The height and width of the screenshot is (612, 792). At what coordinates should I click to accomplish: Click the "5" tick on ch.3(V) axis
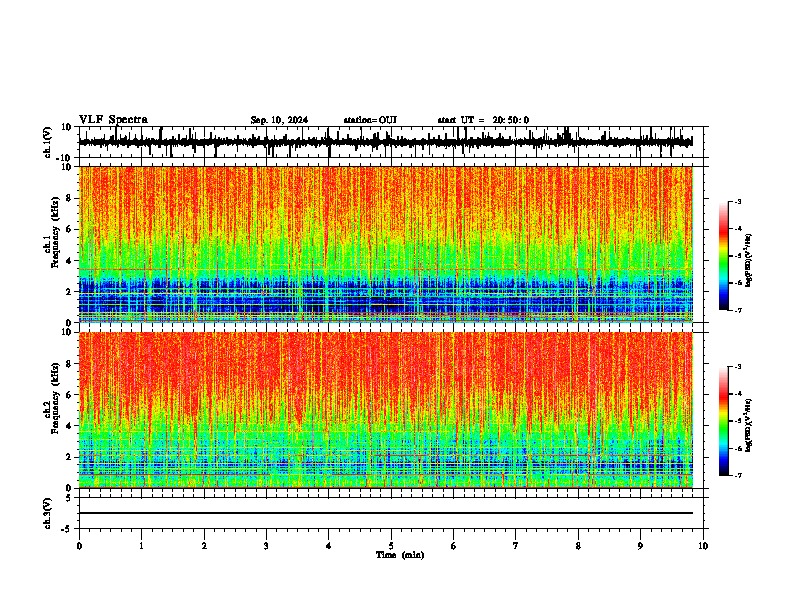click(x=69, y=498)
